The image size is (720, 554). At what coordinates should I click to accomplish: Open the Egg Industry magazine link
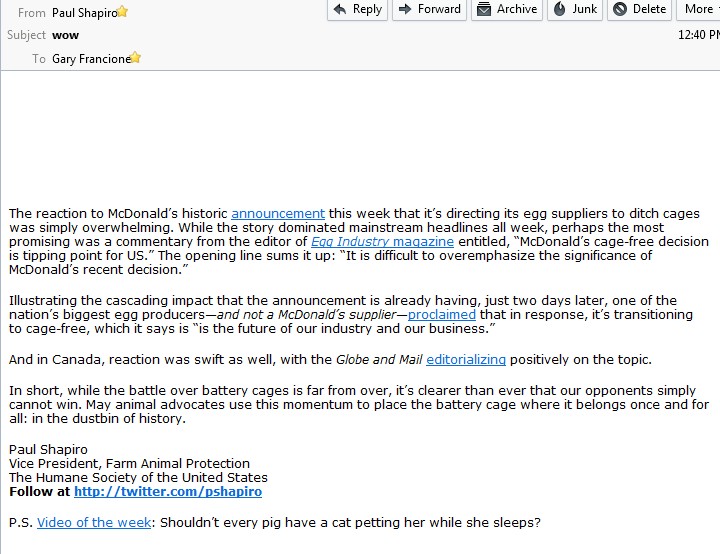(x=382, y=241)
